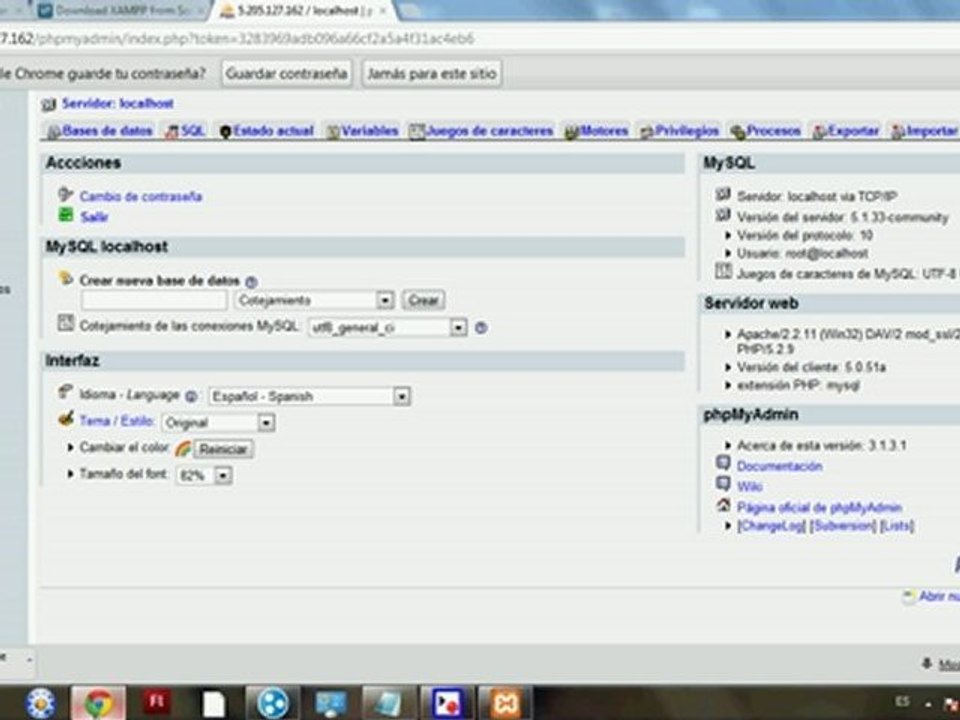Open the Procesos tab
The image size is (960, 720).
pos(766,131)
